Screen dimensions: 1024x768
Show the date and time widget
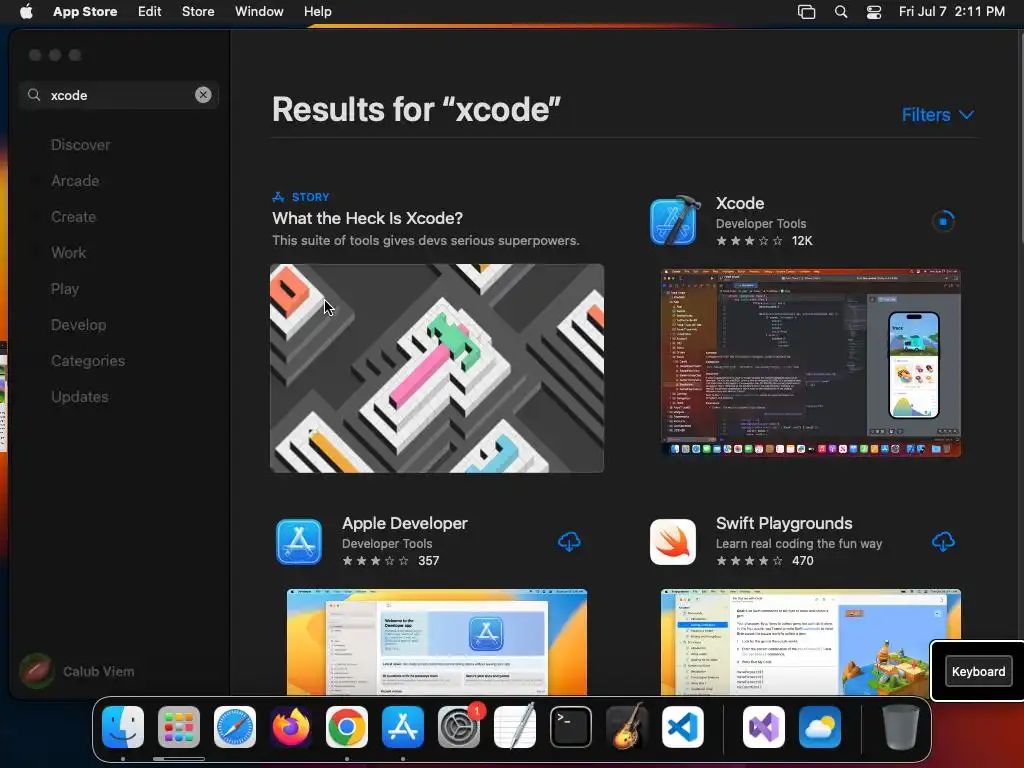(952, 12)
